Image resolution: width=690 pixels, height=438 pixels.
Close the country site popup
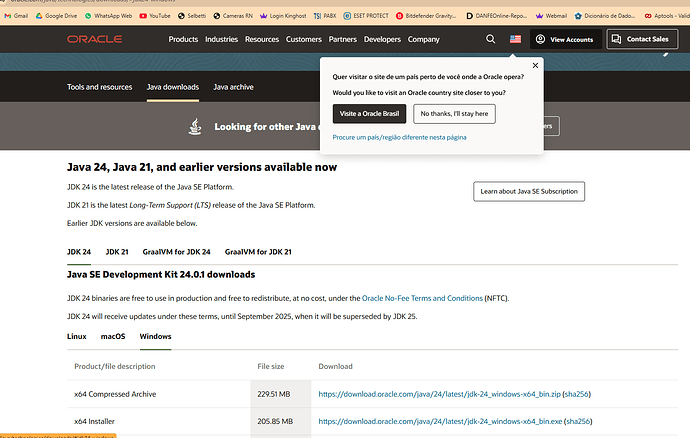point(535,66)
